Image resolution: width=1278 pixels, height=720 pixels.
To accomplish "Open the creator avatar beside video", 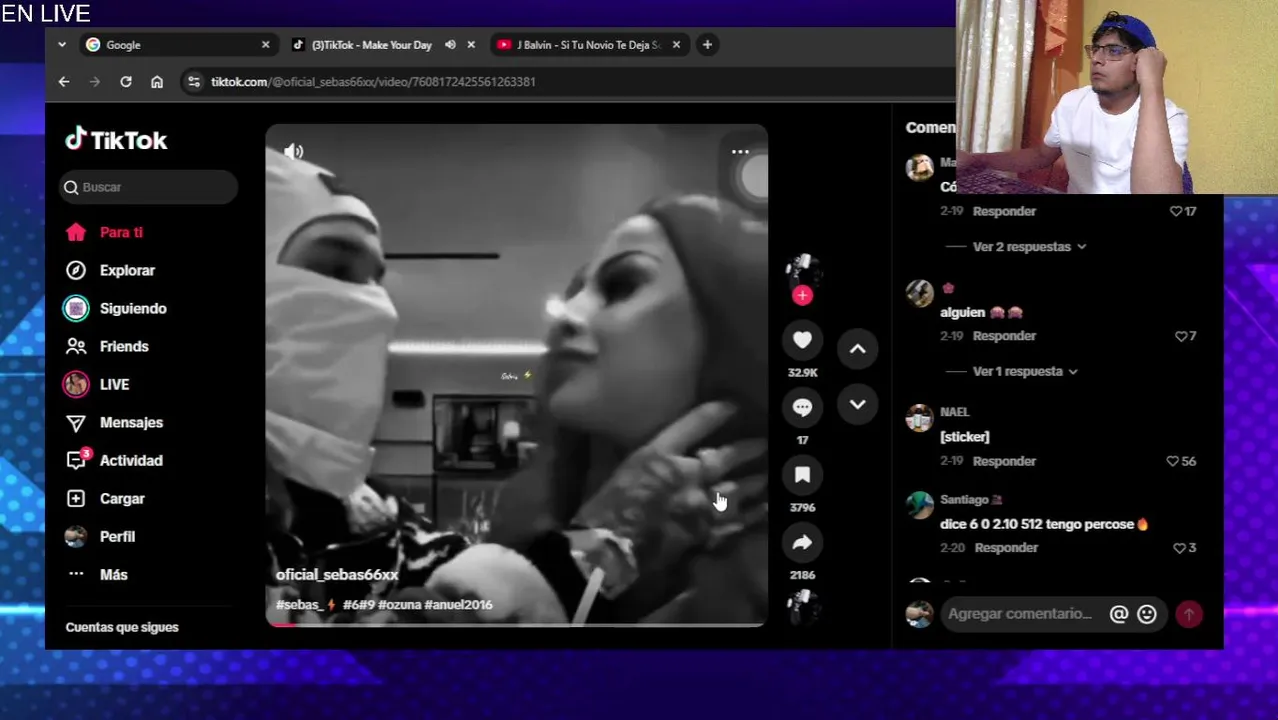I will pyautogui.click(x=802, y=270).
